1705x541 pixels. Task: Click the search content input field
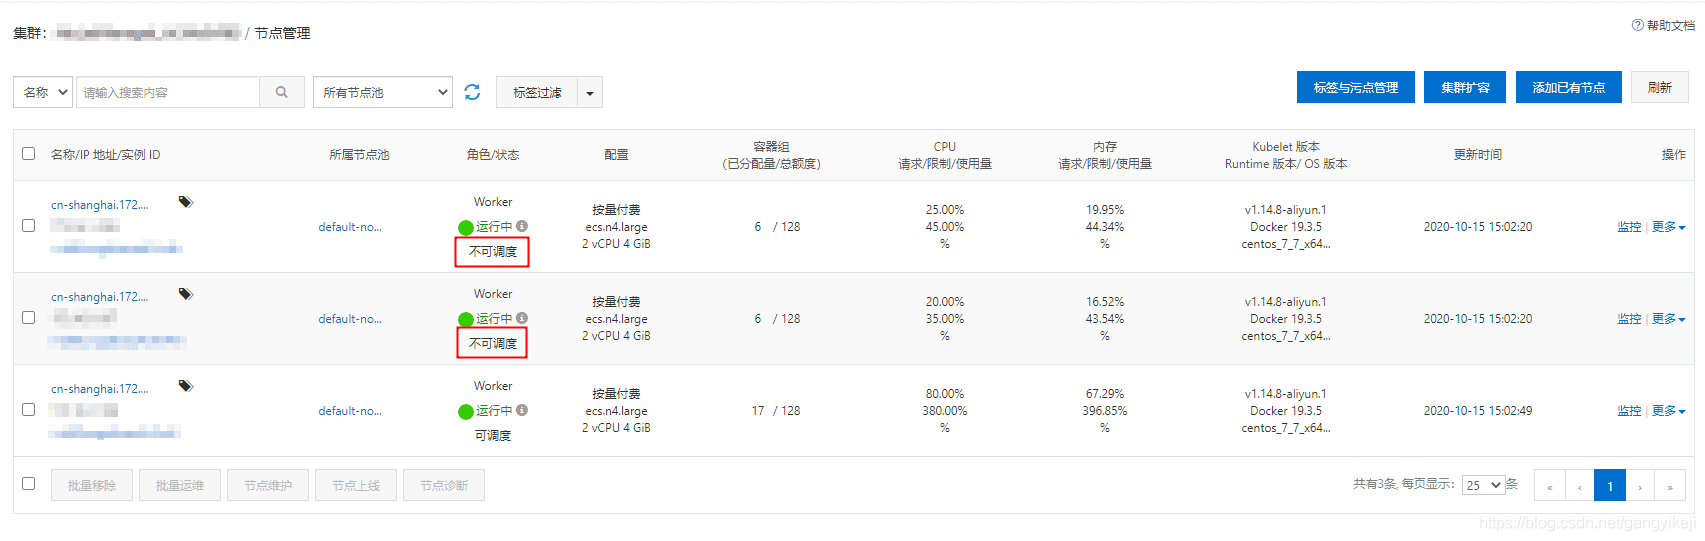click(x=168, y=92)
